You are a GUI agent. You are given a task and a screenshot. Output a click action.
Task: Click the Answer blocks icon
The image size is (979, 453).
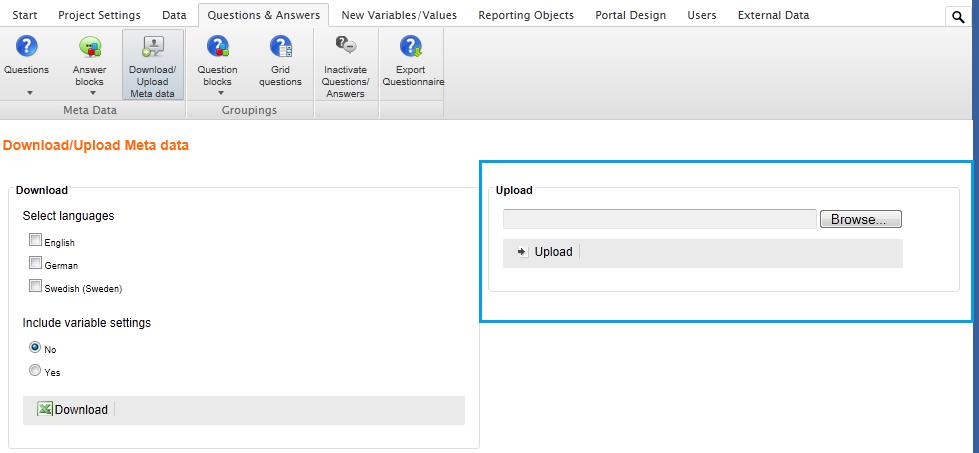pyautogui.click(x=90, y=47)
